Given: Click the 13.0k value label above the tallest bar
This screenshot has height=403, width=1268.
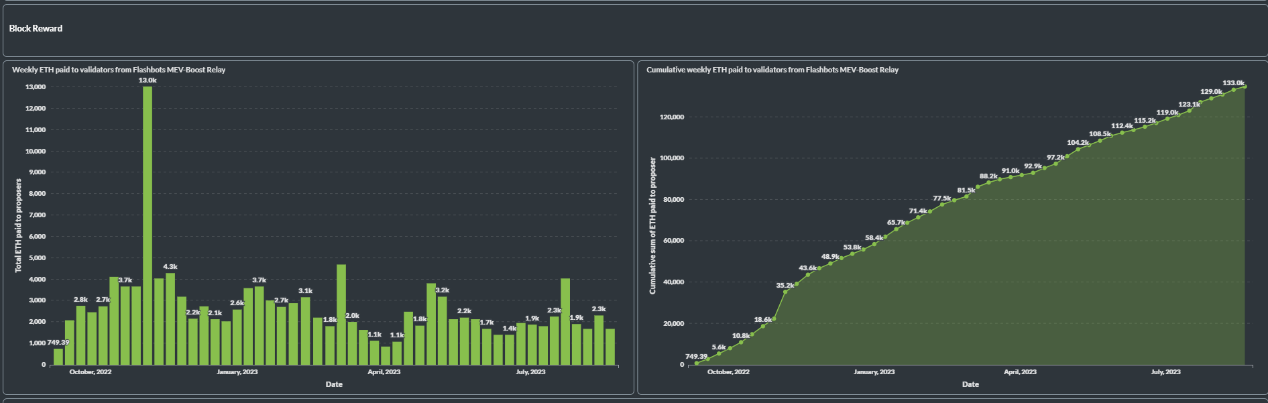Looking at the screenshot, I should pos(148,80).
